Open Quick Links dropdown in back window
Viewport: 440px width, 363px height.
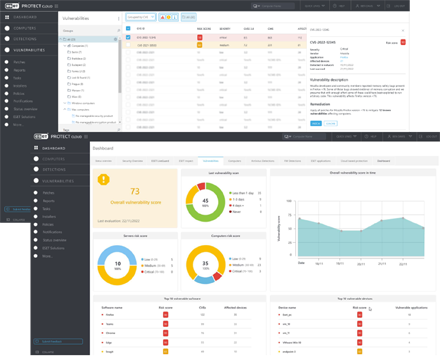[315, 6]
